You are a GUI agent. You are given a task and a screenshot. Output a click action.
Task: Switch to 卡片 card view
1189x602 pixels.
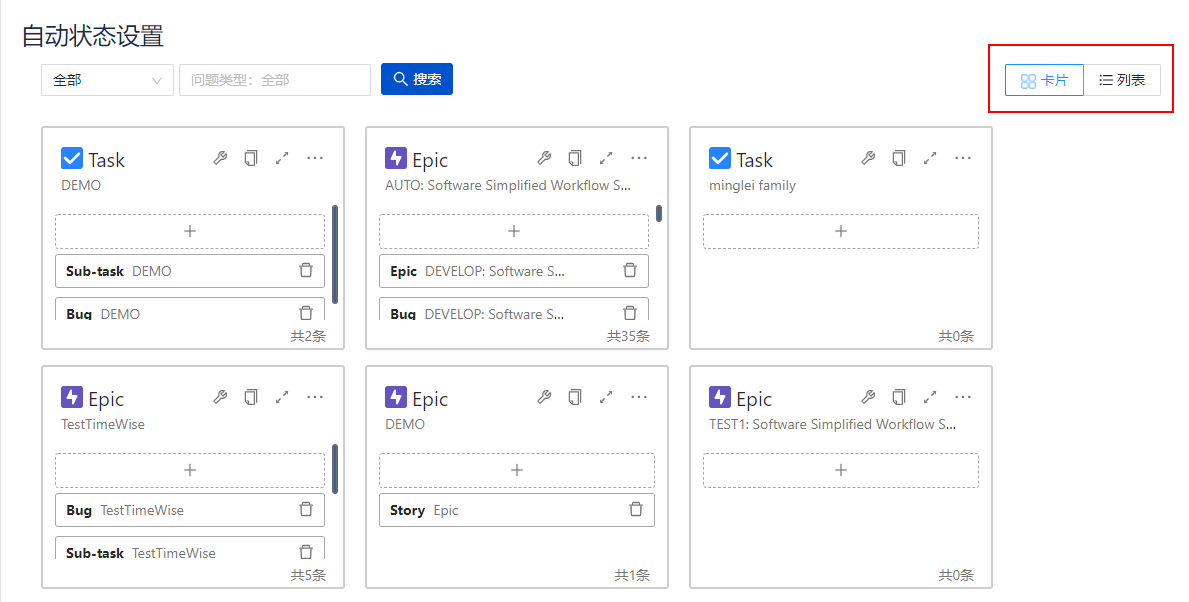[x=1044, y=80]
